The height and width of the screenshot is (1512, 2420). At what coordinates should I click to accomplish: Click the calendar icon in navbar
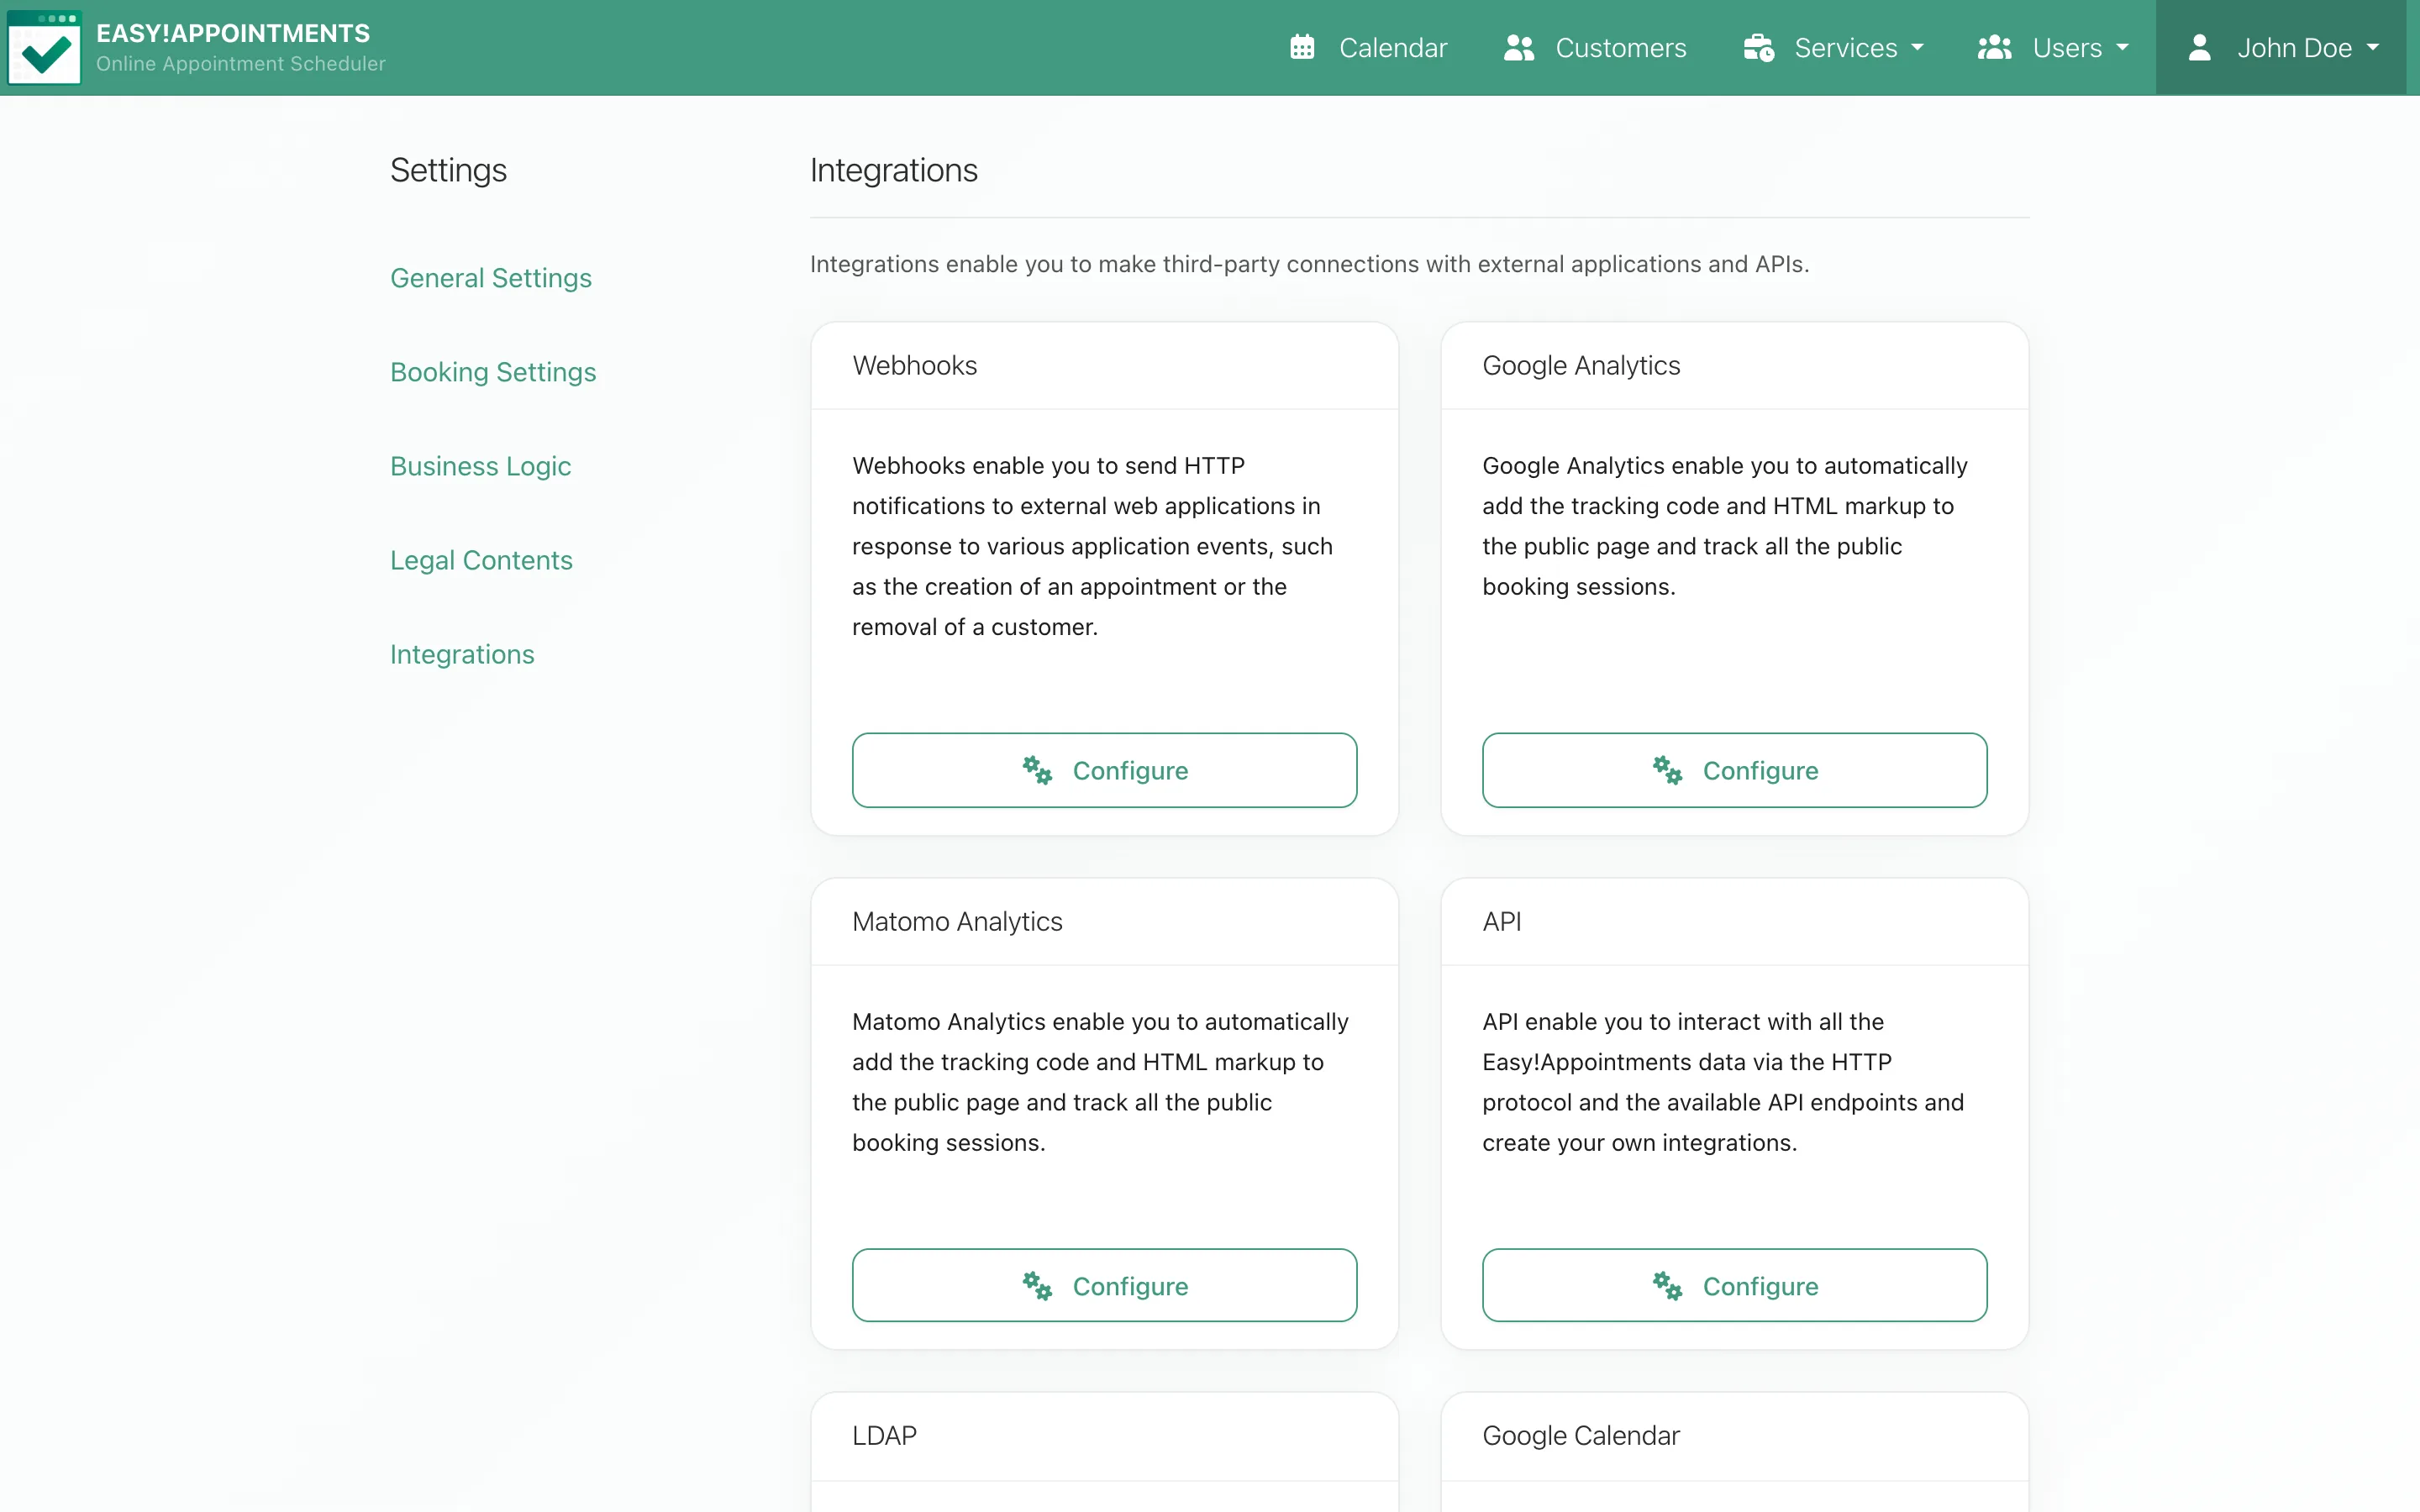pos(1301,47)
